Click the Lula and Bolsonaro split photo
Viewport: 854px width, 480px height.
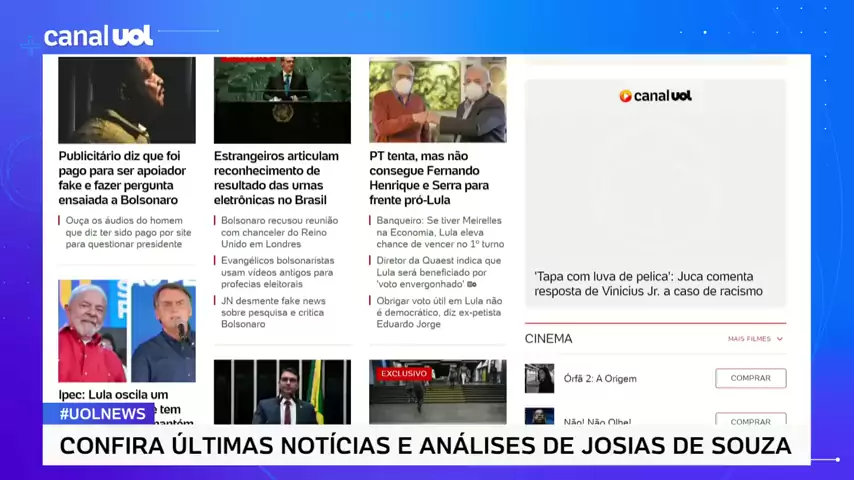(x=127, y=331)
